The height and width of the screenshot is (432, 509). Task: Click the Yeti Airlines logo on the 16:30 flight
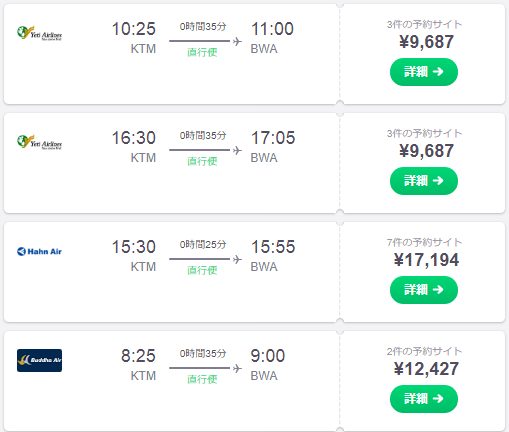(39, 142)
